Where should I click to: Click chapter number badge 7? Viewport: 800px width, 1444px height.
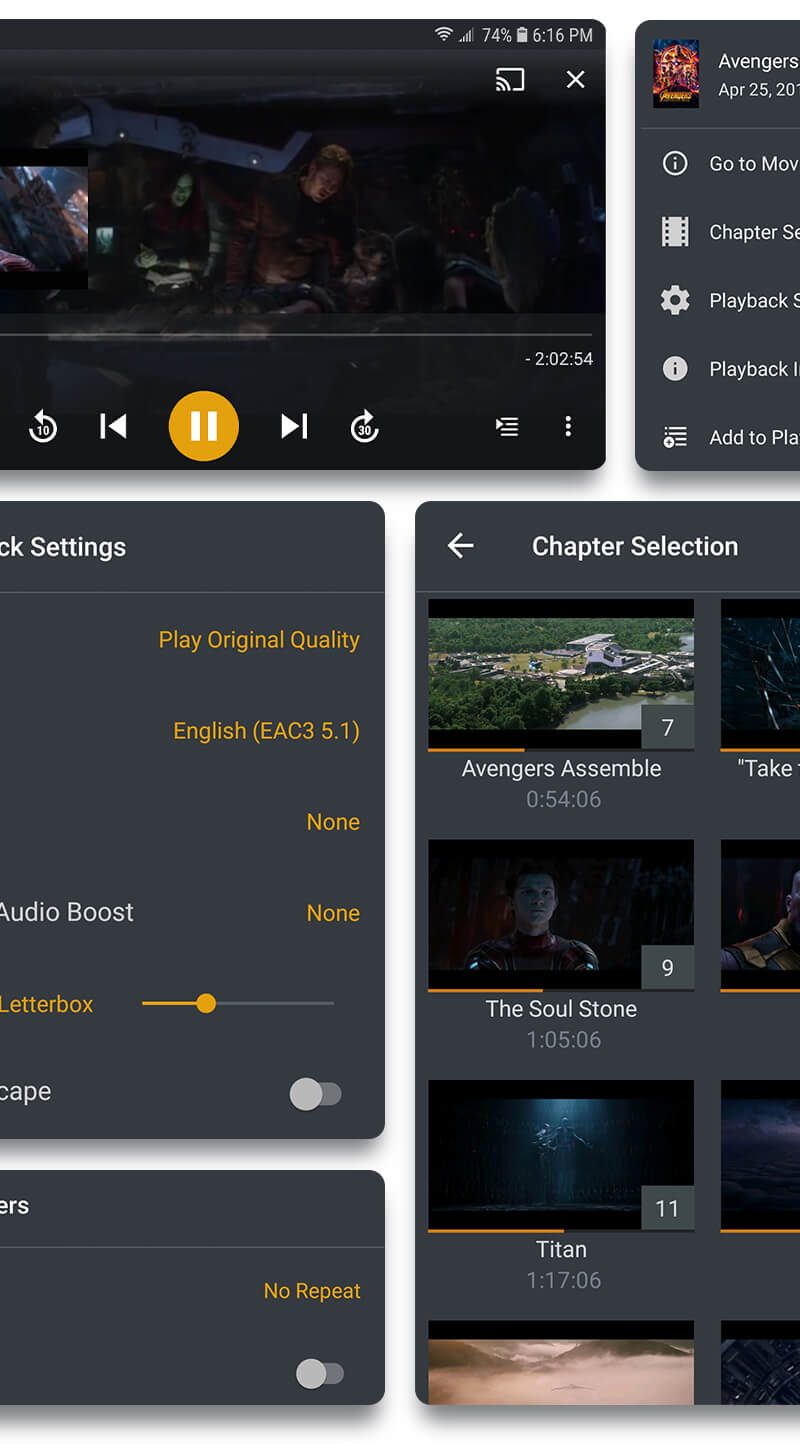coord(667,727)
